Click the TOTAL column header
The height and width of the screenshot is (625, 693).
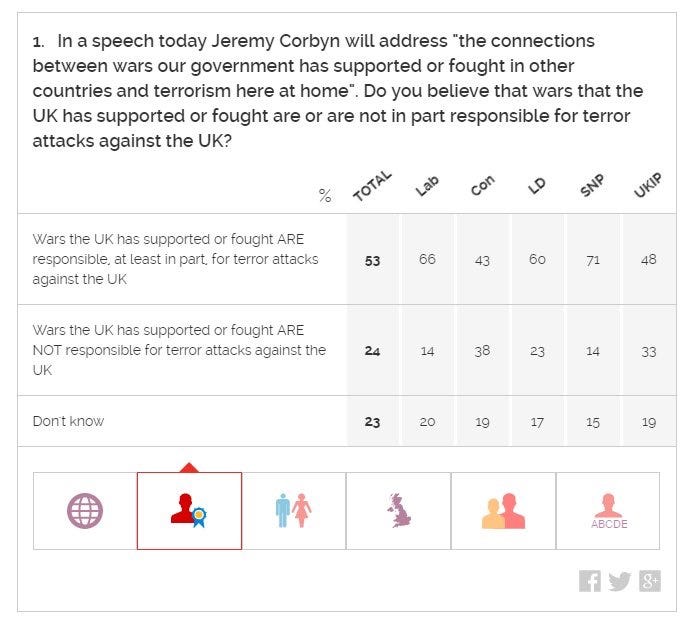[372, 186]
